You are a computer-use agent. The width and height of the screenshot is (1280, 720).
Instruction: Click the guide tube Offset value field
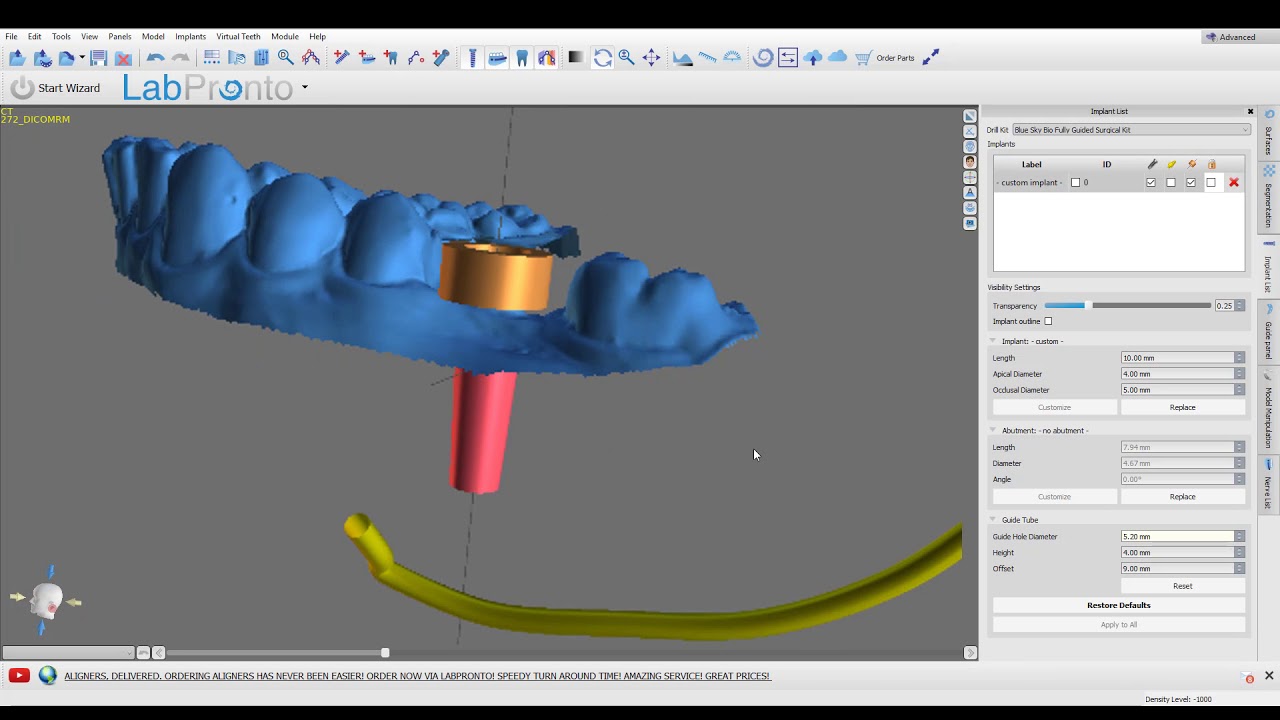click(1178, 569)
